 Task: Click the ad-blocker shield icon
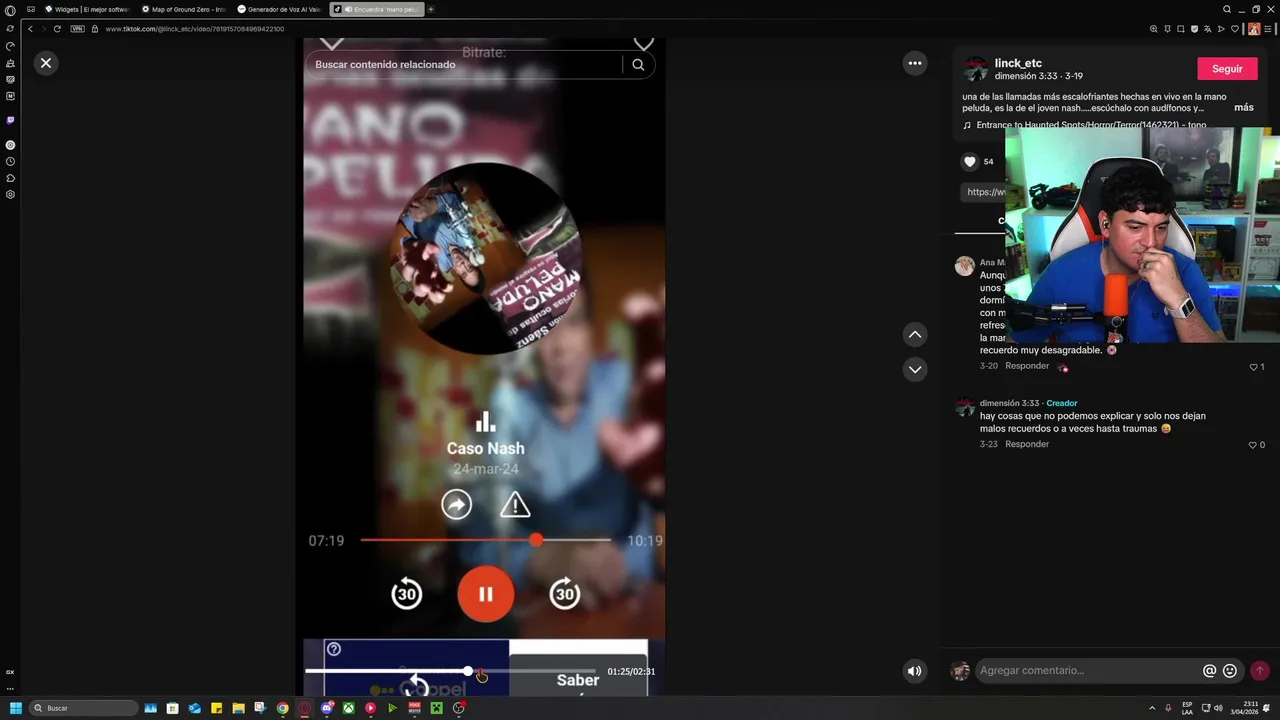pyautogui.click(x=1194, y=29)
